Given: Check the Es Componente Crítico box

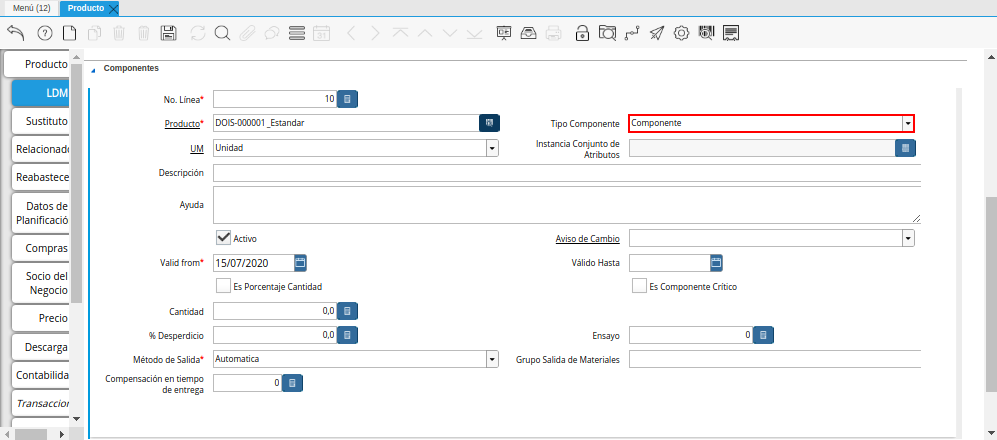Looking at the screenshot, I should pyautogui.click(x=639, y=286).
